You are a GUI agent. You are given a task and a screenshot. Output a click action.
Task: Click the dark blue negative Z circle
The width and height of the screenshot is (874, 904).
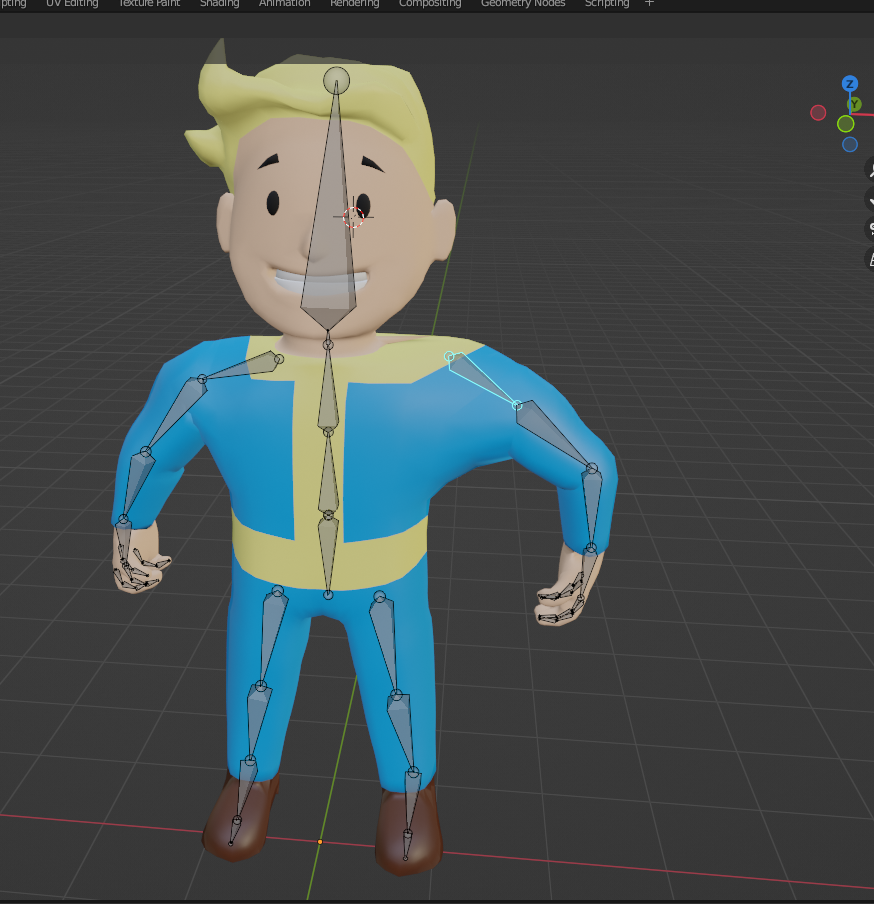[849, 144]
